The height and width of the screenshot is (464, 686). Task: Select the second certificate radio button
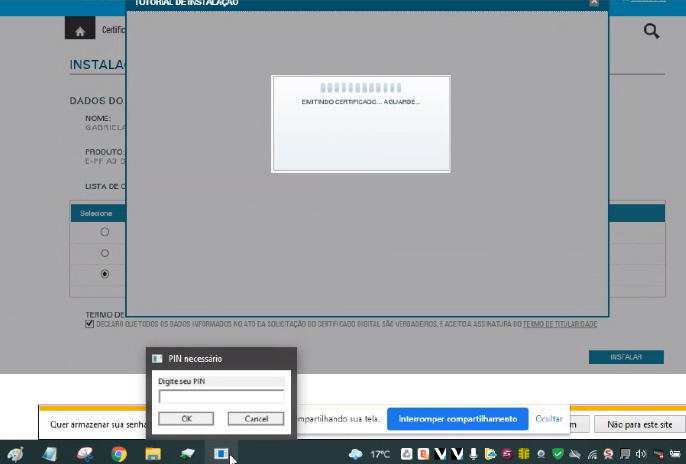click(105, 253)
